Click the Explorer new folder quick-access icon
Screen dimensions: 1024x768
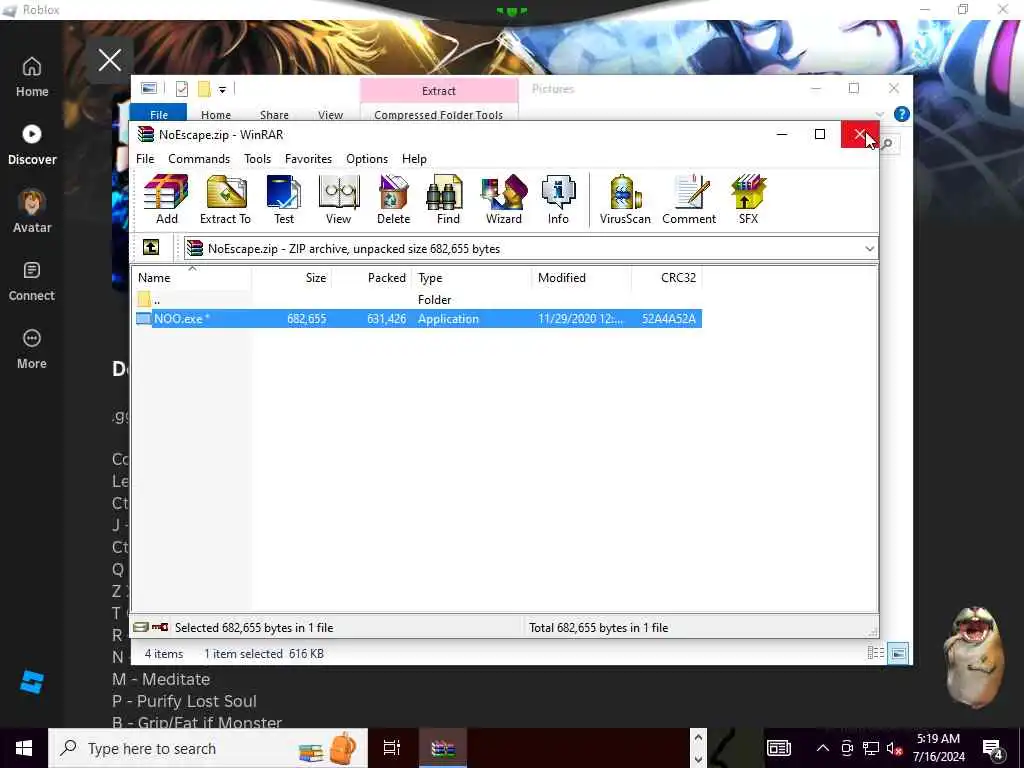tap(204, 89)
